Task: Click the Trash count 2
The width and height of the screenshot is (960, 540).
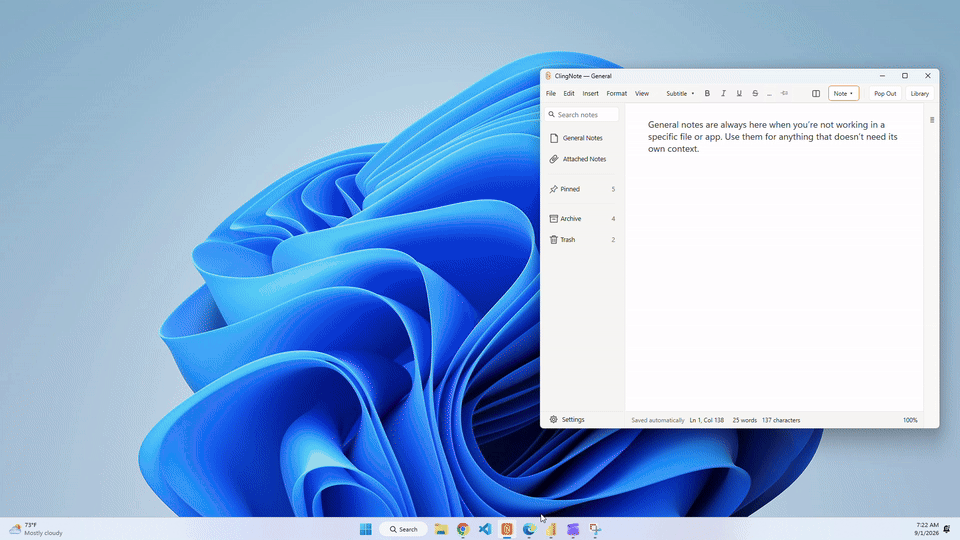Action: [613, 239]
